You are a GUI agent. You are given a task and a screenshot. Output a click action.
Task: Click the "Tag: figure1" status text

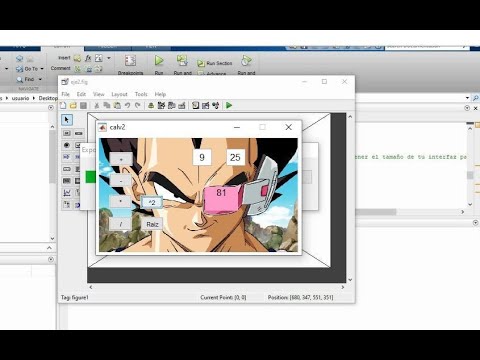coord(75,297)
